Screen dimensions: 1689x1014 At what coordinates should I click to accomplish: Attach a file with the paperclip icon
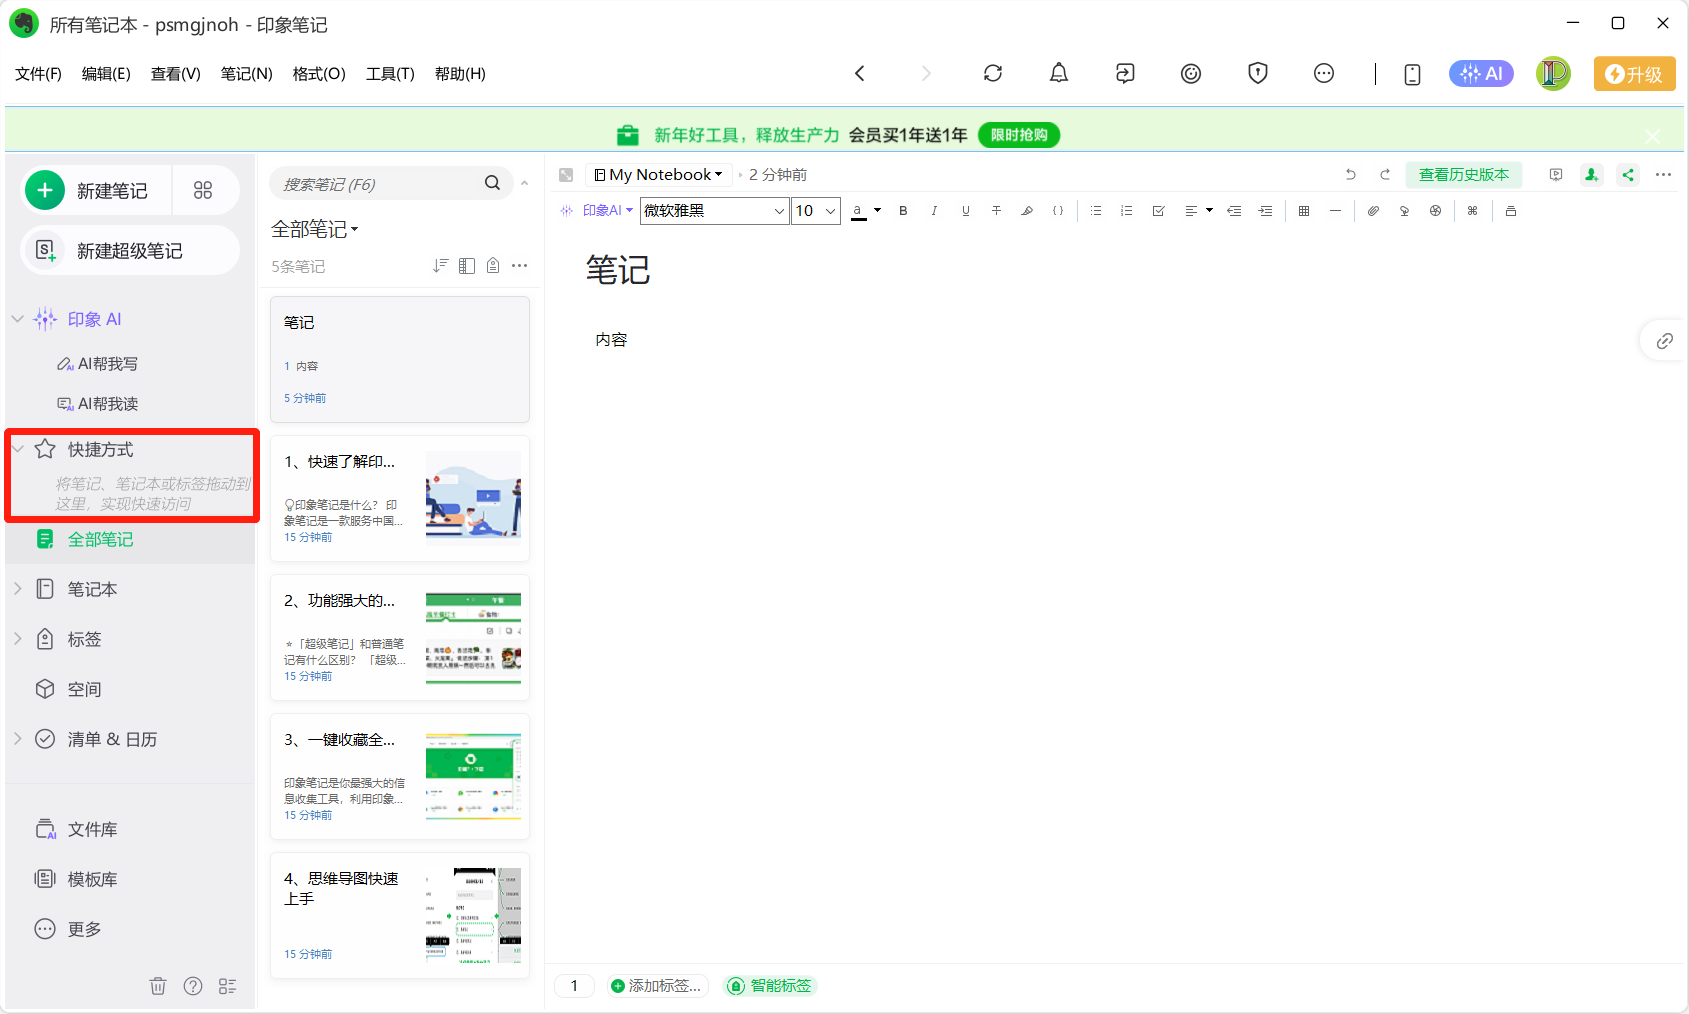pyautogui.click(x=1373, y=211)
